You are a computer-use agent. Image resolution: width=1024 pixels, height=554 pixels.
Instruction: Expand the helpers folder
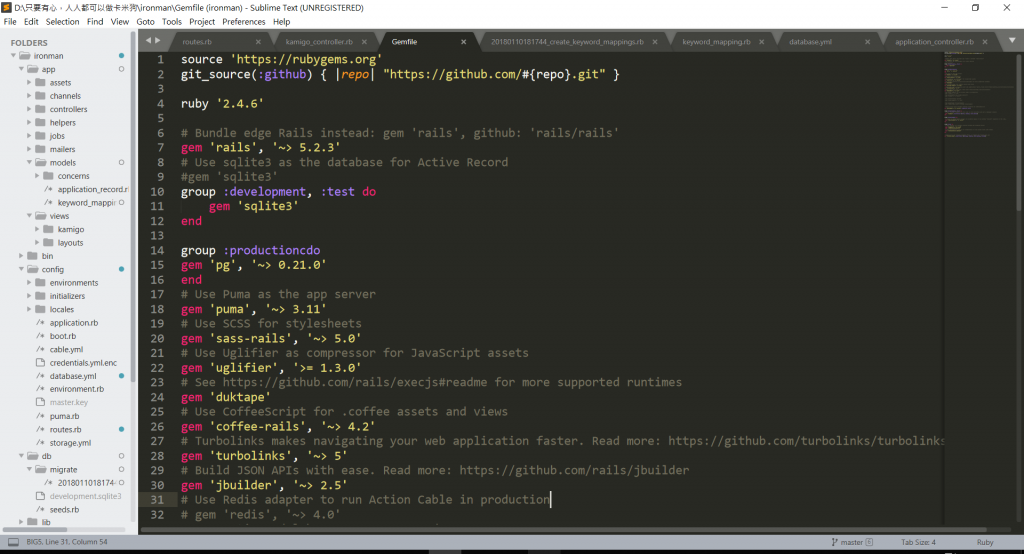pyautogui.click(x=29, y=122)
